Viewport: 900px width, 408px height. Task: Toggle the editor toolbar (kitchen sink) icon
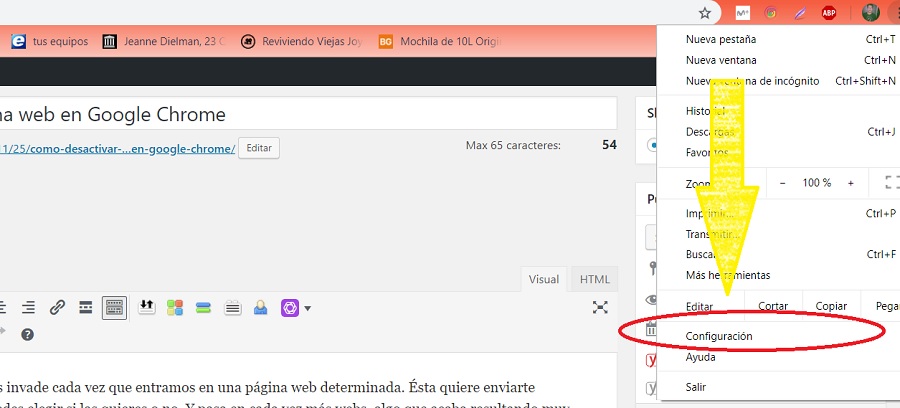pos(114,308)
